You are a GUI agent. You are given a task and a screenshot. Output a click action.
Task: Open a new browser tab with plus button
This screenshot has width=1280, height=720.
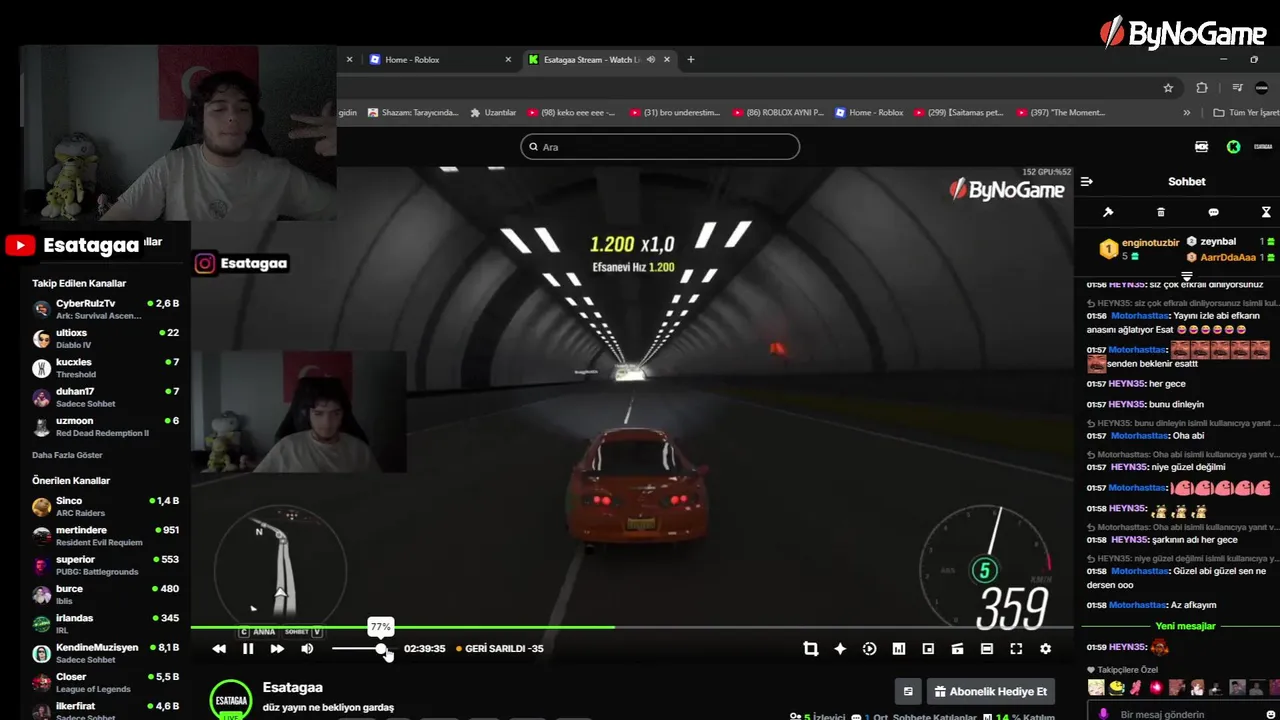(x=690, y=60)
